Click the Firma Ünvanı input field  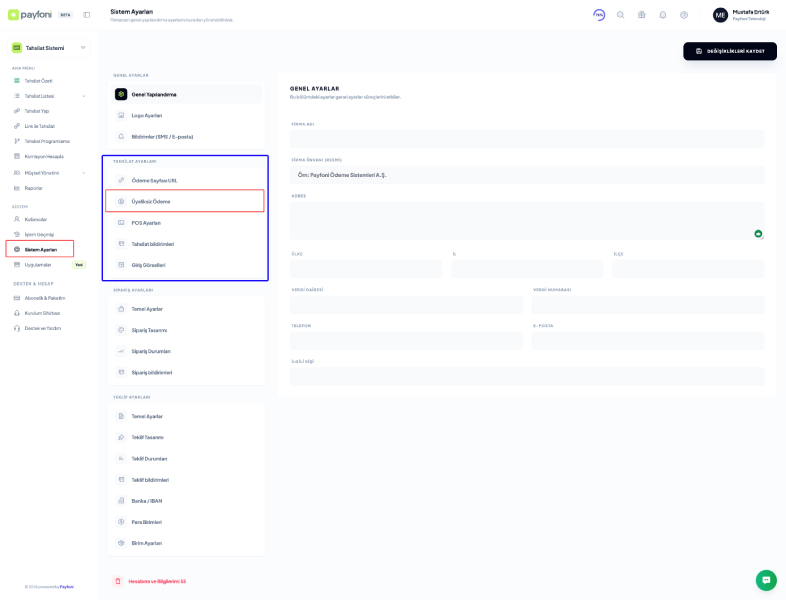pyautogui.click(x=527, y=175)
